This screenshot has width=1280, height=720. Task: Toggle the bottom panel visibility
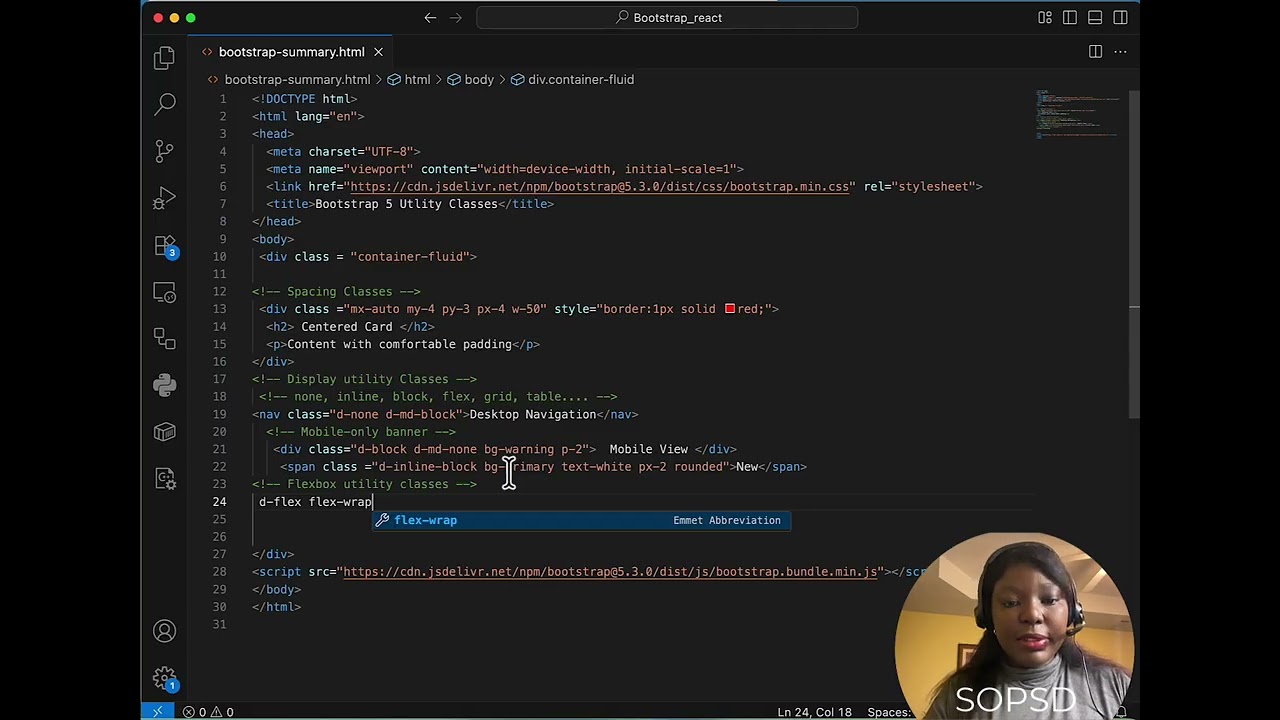[x=1095, y=17]
